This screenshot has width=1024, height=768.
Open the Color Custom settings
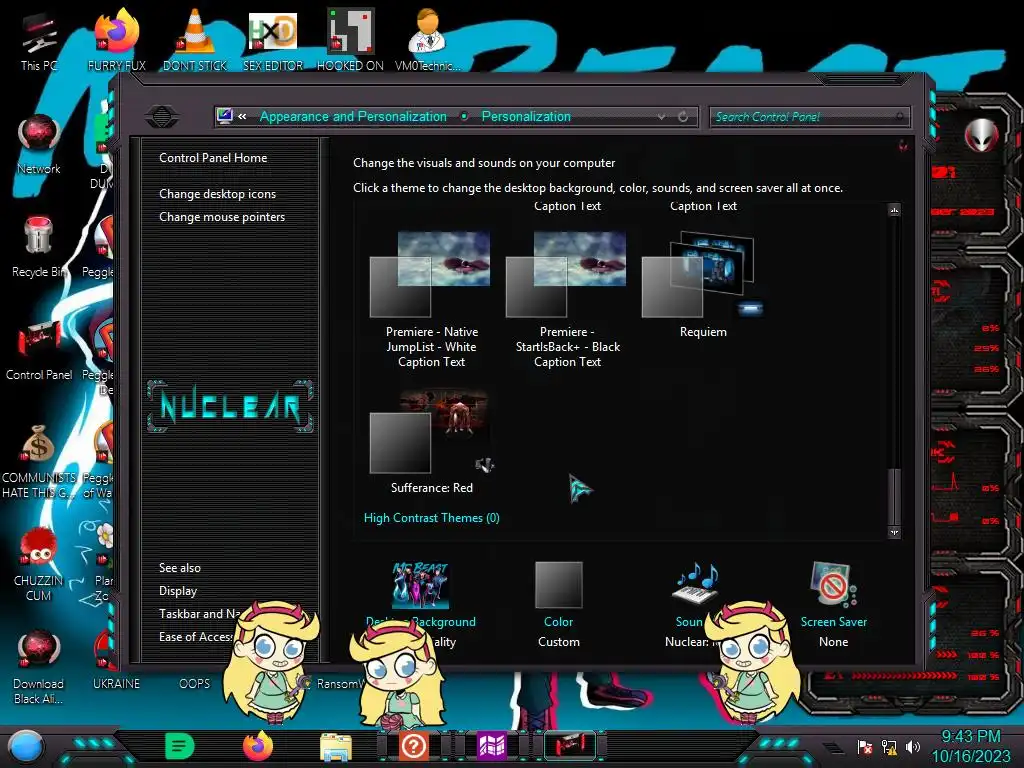pyautogui.click(x=558, y=604)
